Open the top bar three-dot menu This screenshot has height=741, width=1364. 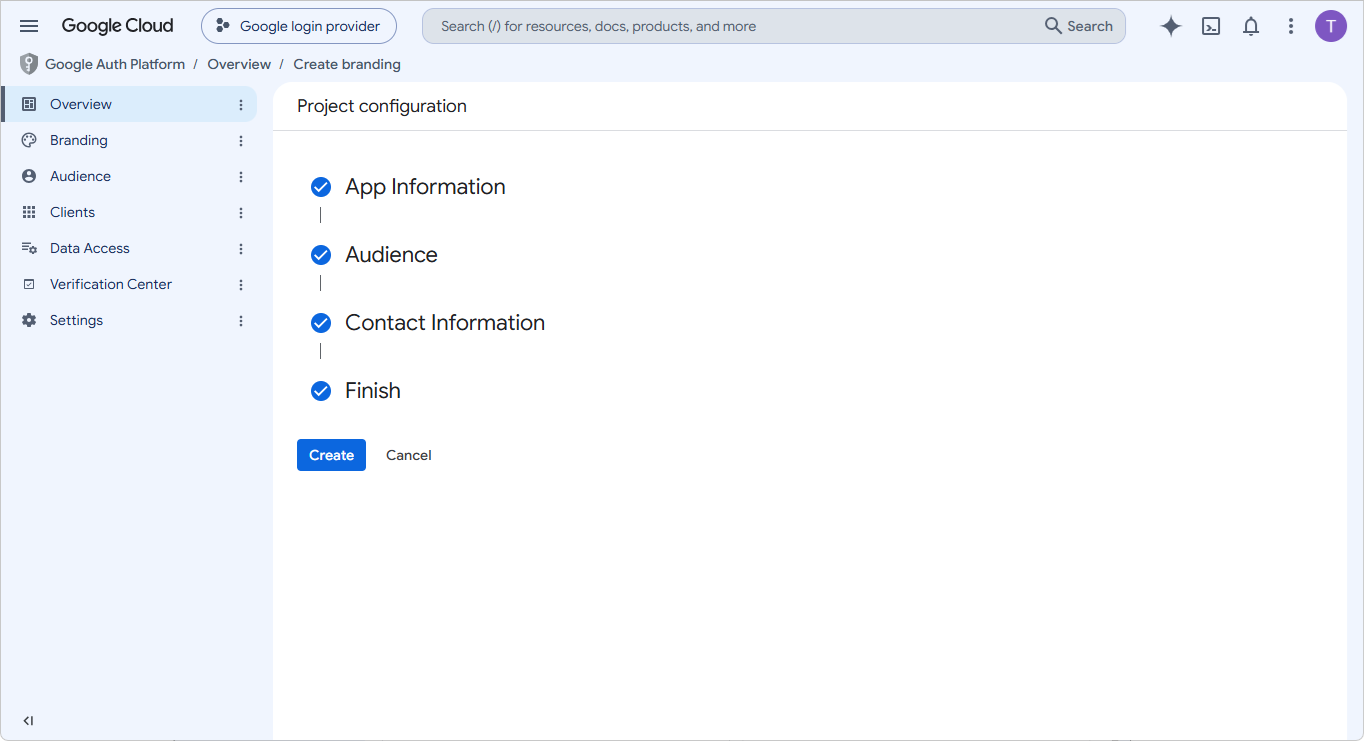[x=1291, y=26]
